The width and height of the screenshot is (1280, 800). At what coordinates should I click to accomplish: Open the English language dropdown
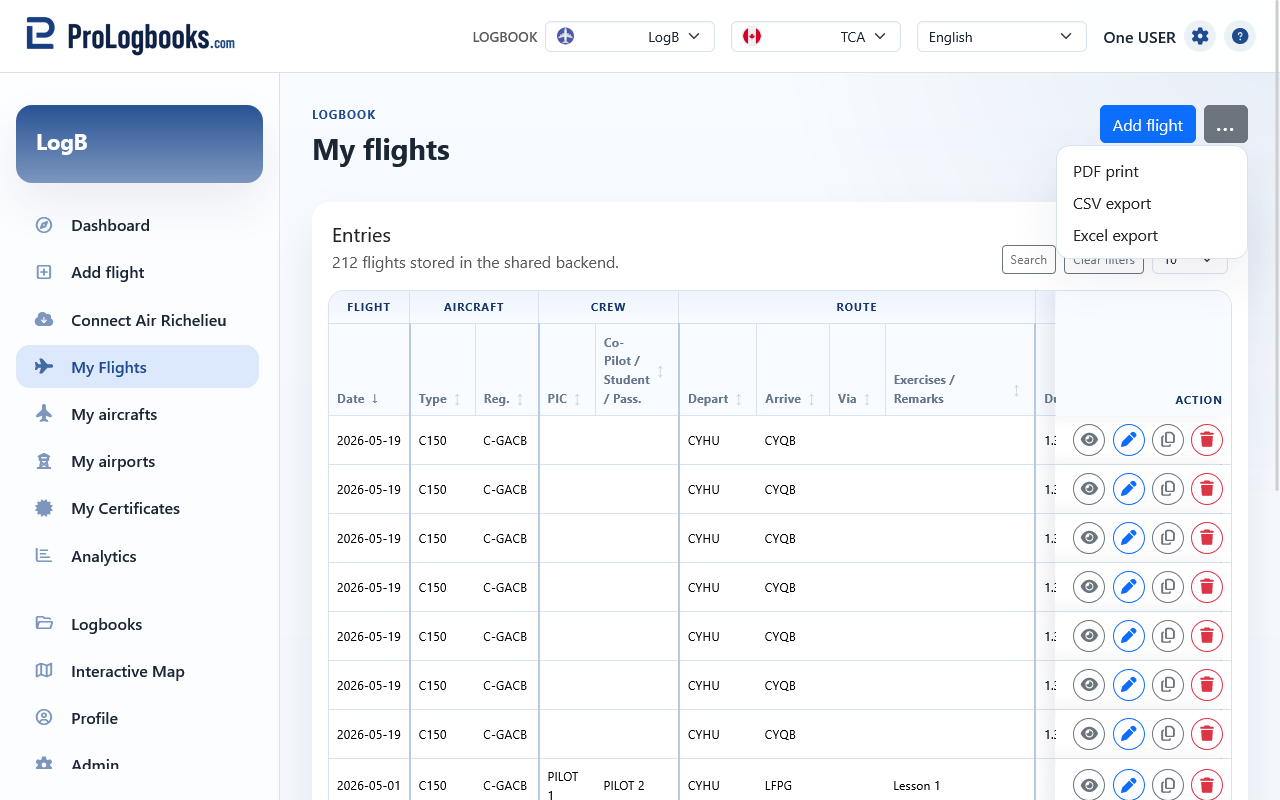1002,37
